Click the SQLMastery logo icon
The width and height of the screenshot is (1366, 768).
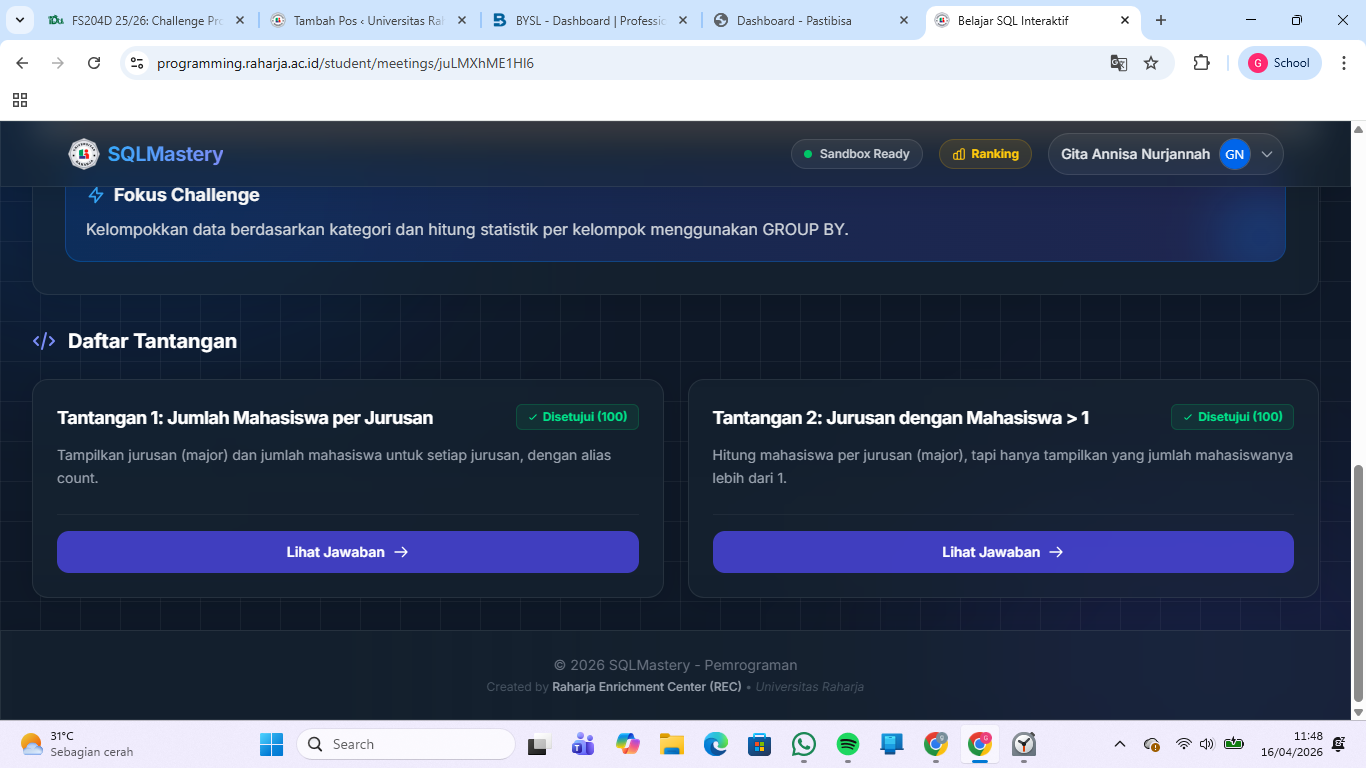(84, 154)
